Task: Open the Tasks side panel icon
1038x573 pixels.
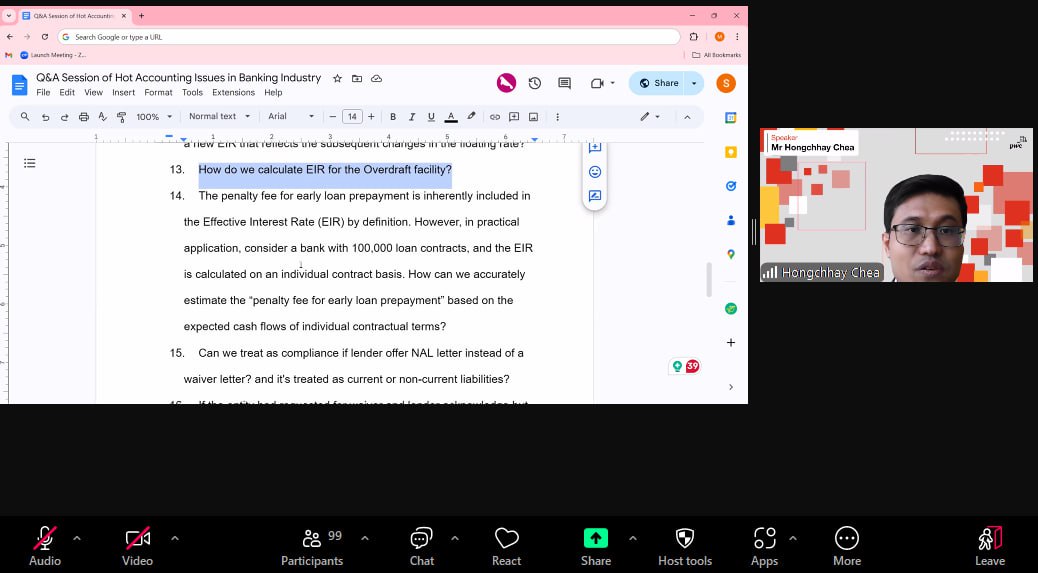Action: (x=731, y=186)
